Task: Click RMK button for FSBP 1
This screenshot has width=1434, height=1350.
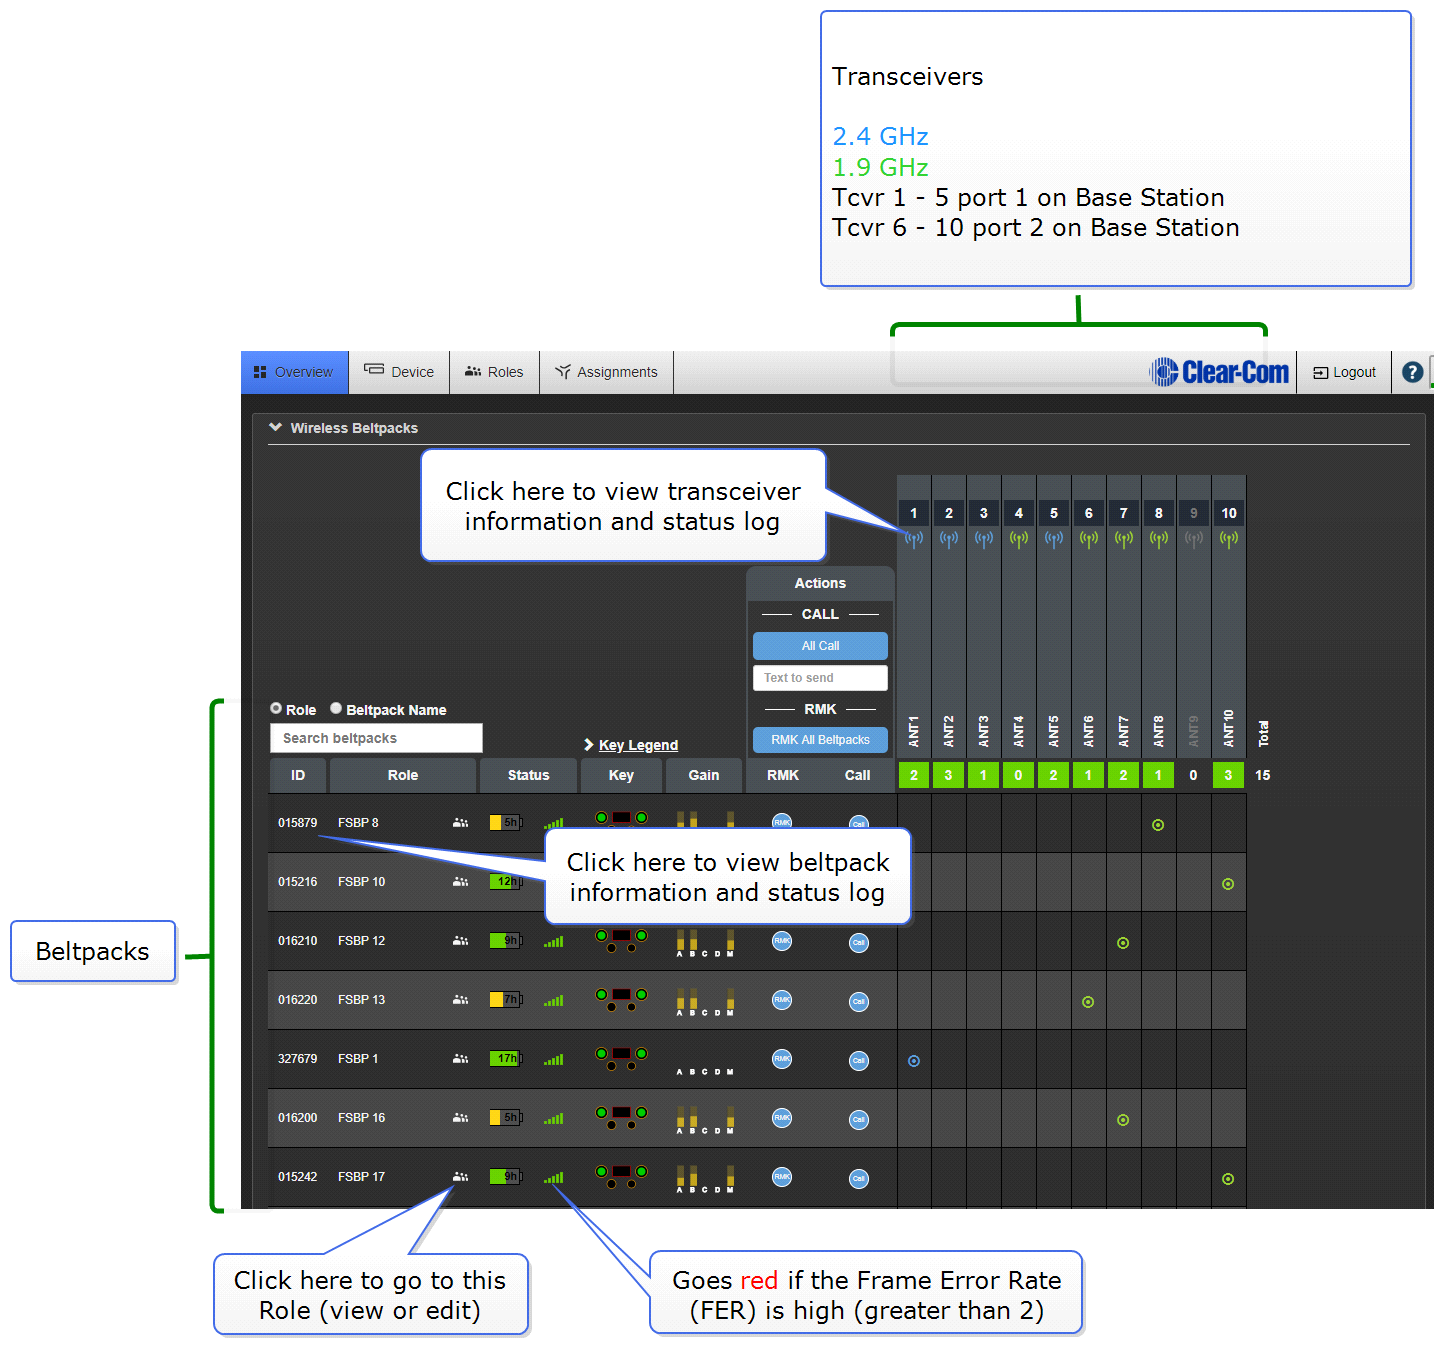Action: pyautogui.click(x=782, y=1059)
